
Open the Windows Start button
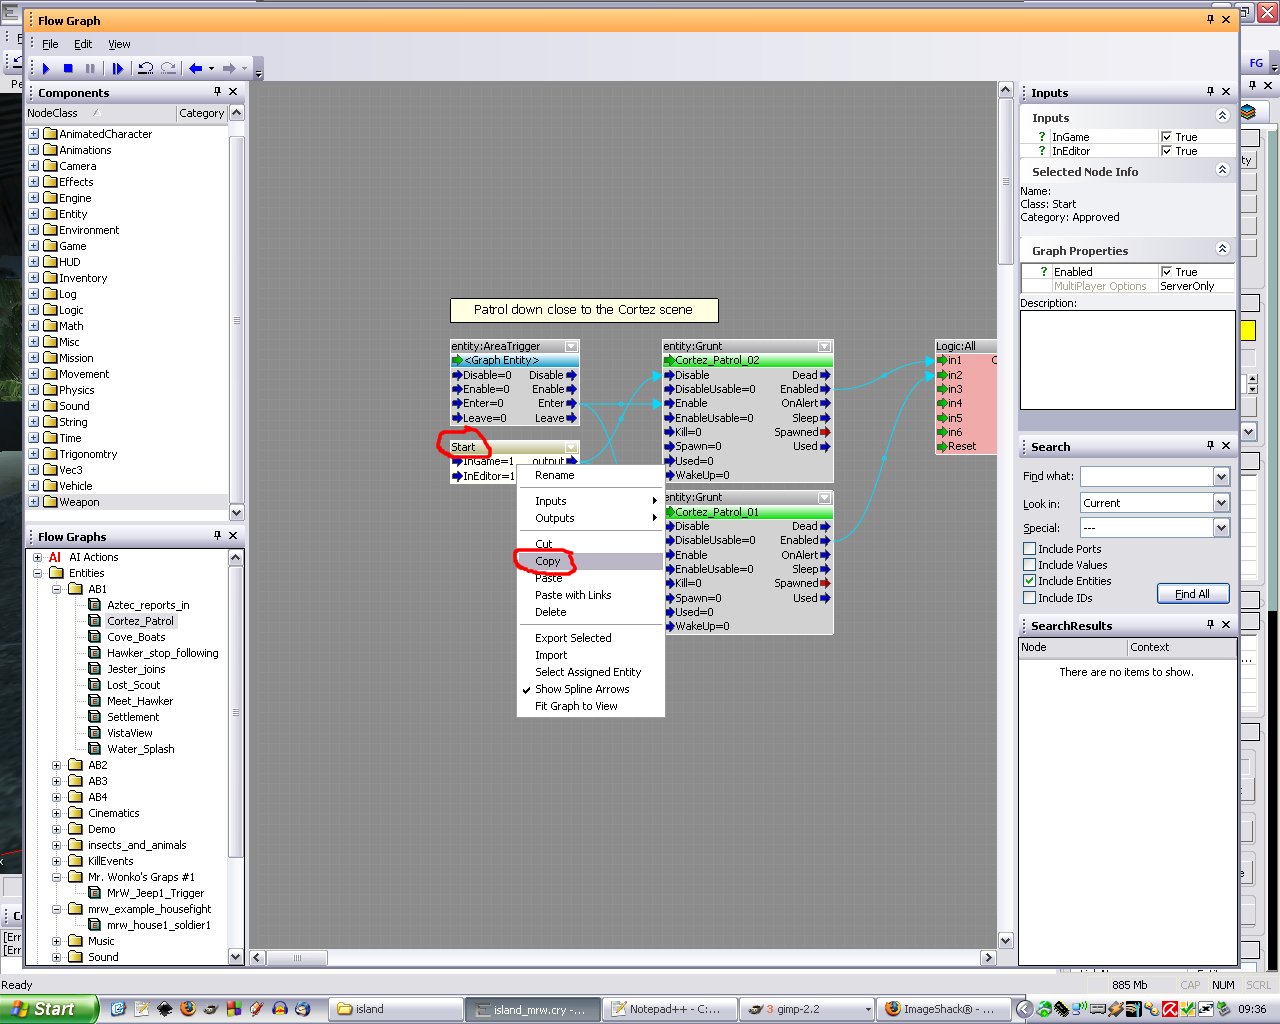[48, 1009]
